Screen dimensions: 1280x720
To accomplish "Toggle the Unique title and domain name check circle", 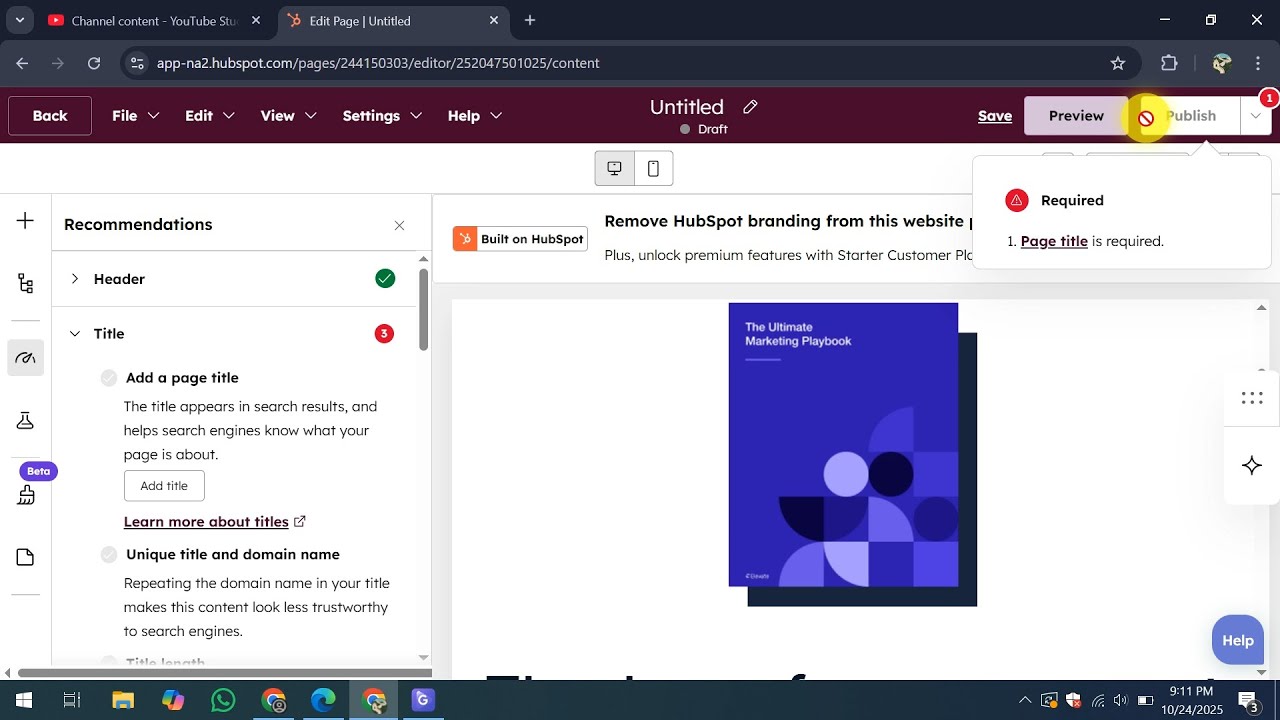I will [x=109, y=555].
